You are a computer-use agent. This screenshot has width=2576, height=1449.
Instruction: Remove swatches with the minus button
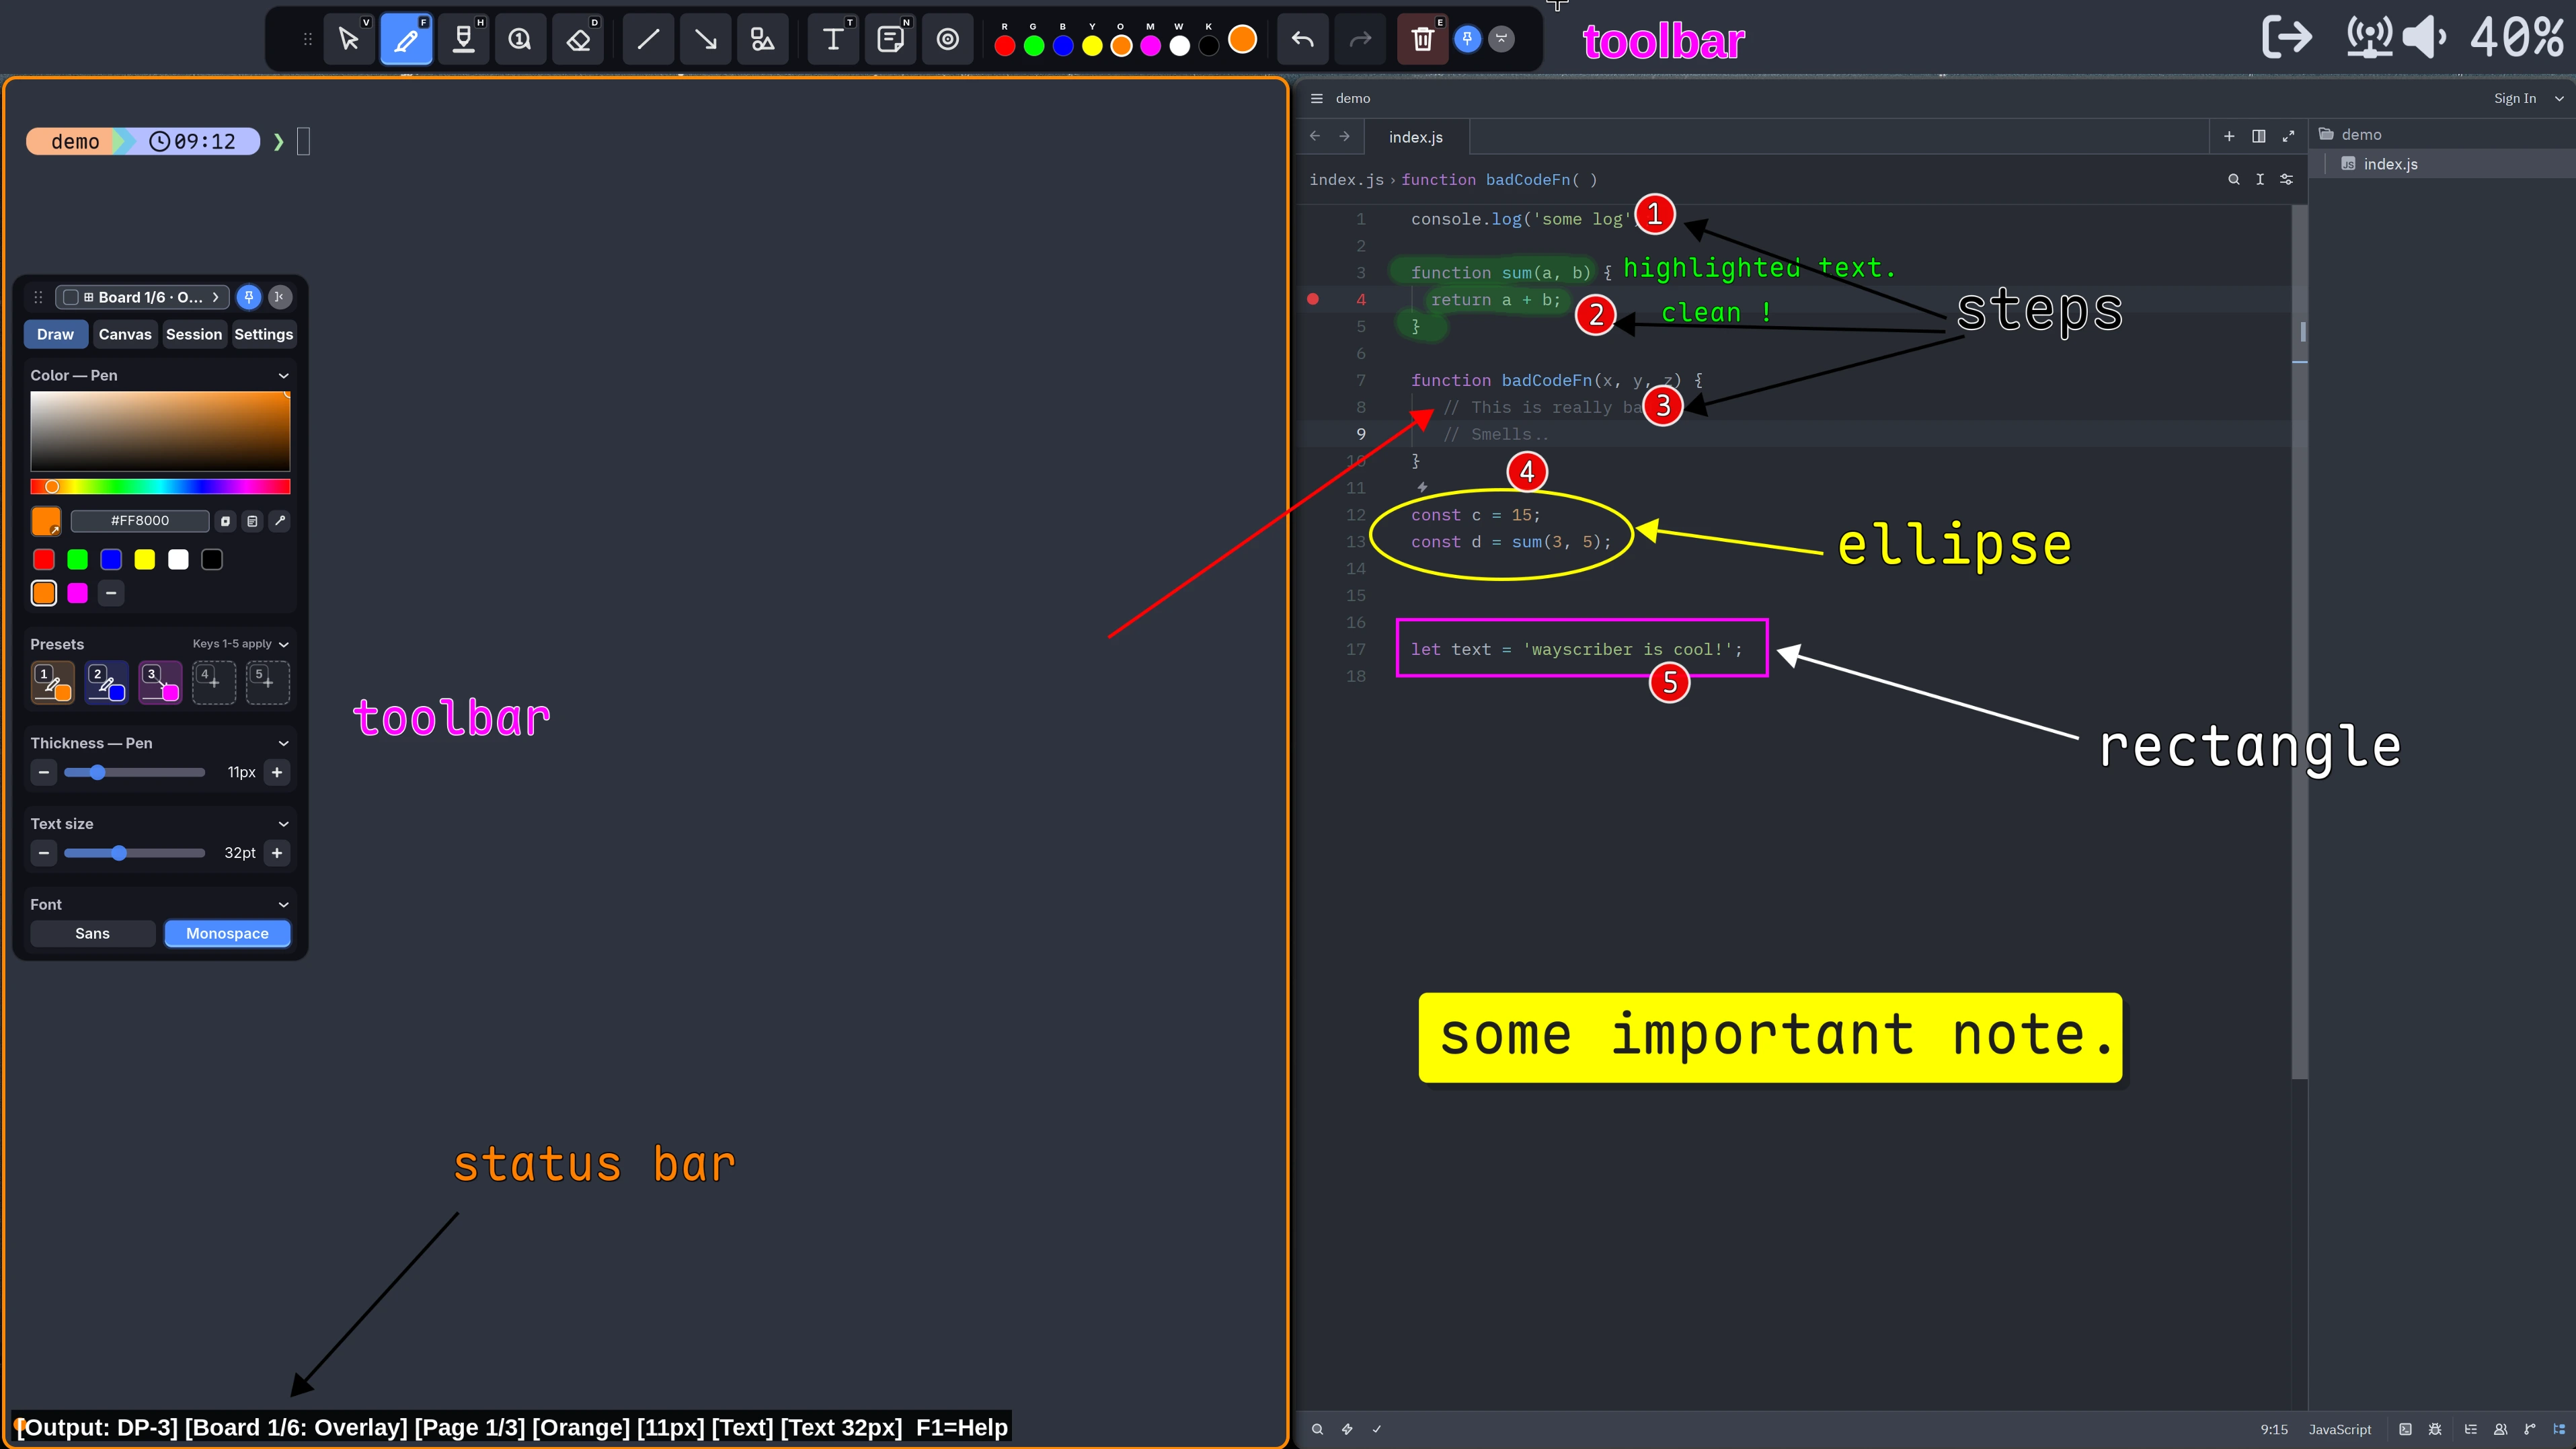tap(111, 594)
